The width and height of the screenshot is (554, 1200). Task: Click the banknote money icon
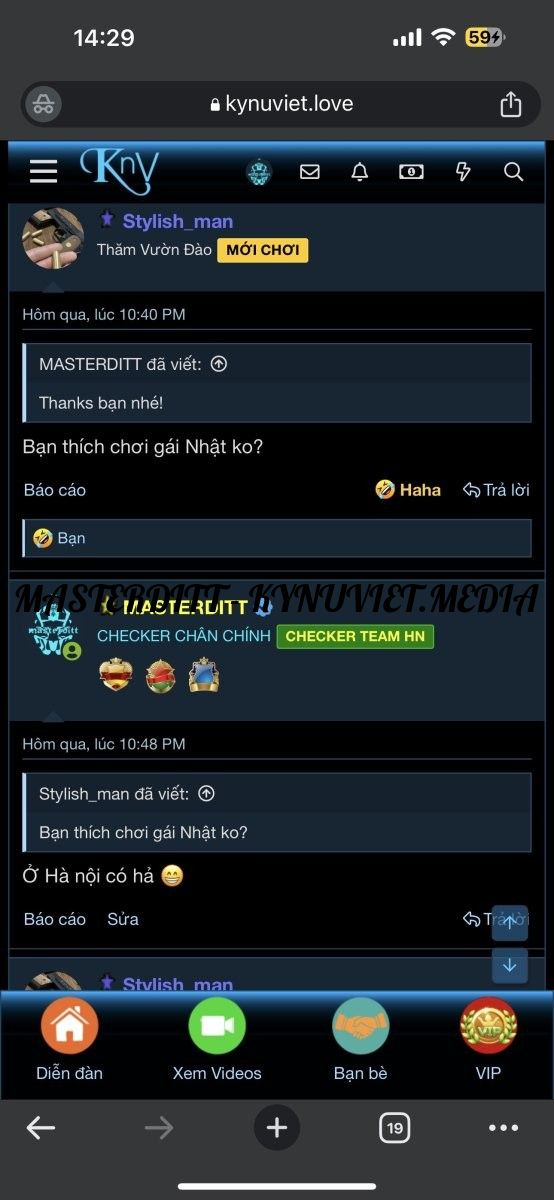411,172
